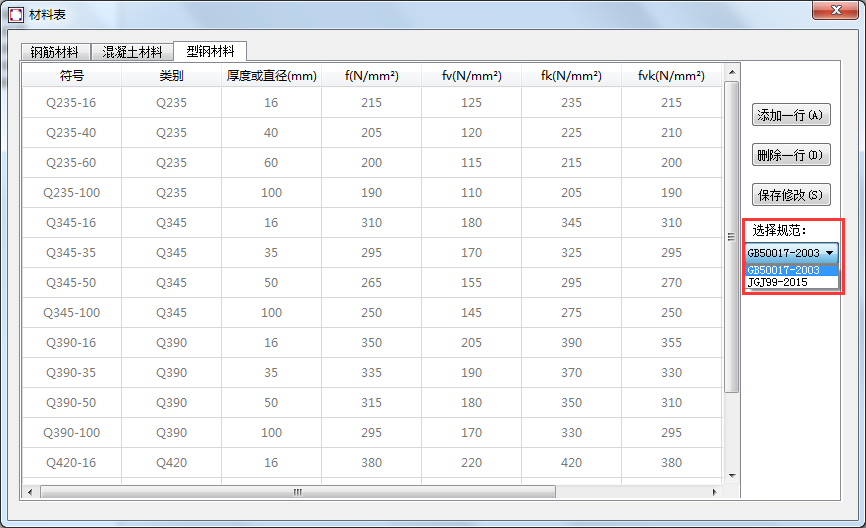Click the vertical scrollbar up arrow

pyautogui.click(x=732, y=71)
